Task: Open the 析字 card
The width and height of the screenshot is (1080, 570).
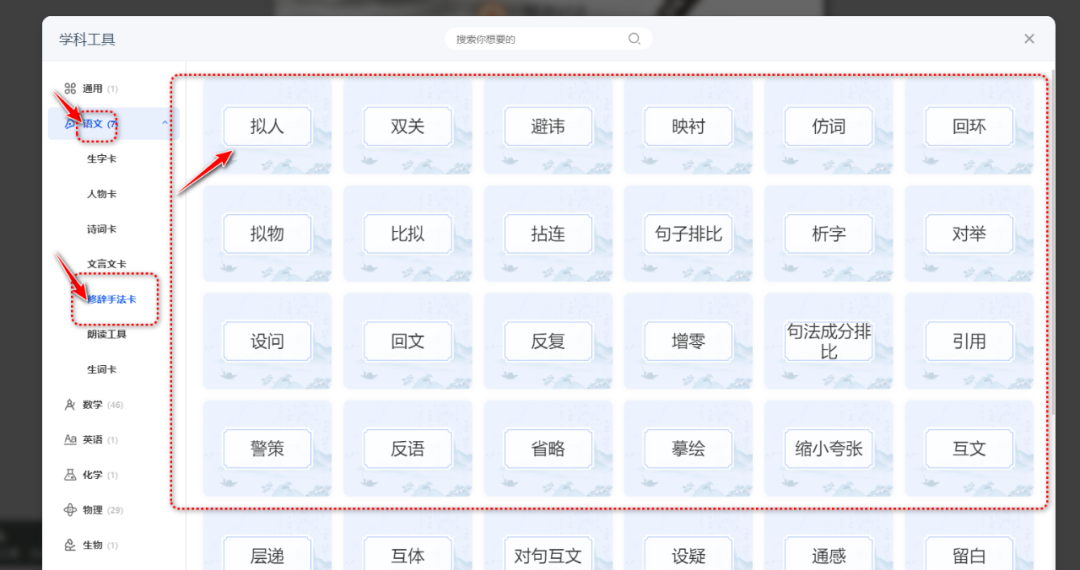Action: tap(829, 234)
